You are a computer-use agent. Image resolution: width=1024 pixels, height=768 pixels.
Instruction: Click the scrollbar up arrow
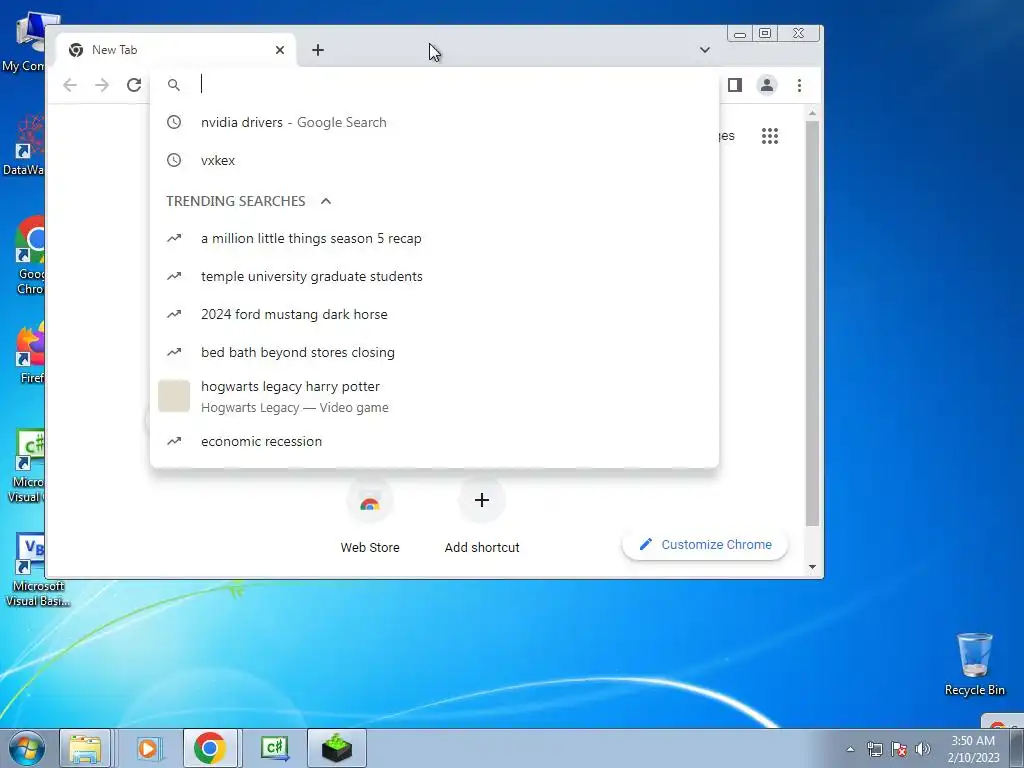[812, 114]
